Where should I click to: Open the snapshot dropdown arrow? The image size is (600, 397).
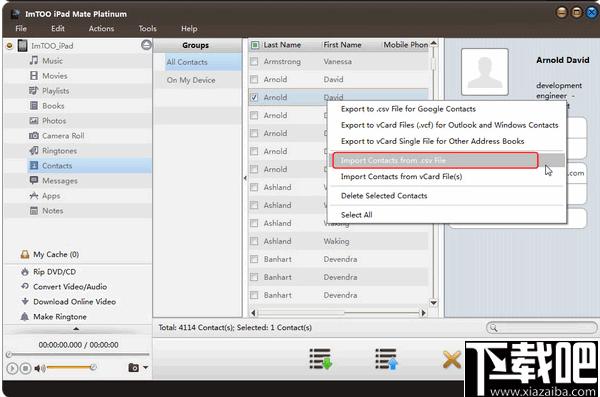(145, 368)
